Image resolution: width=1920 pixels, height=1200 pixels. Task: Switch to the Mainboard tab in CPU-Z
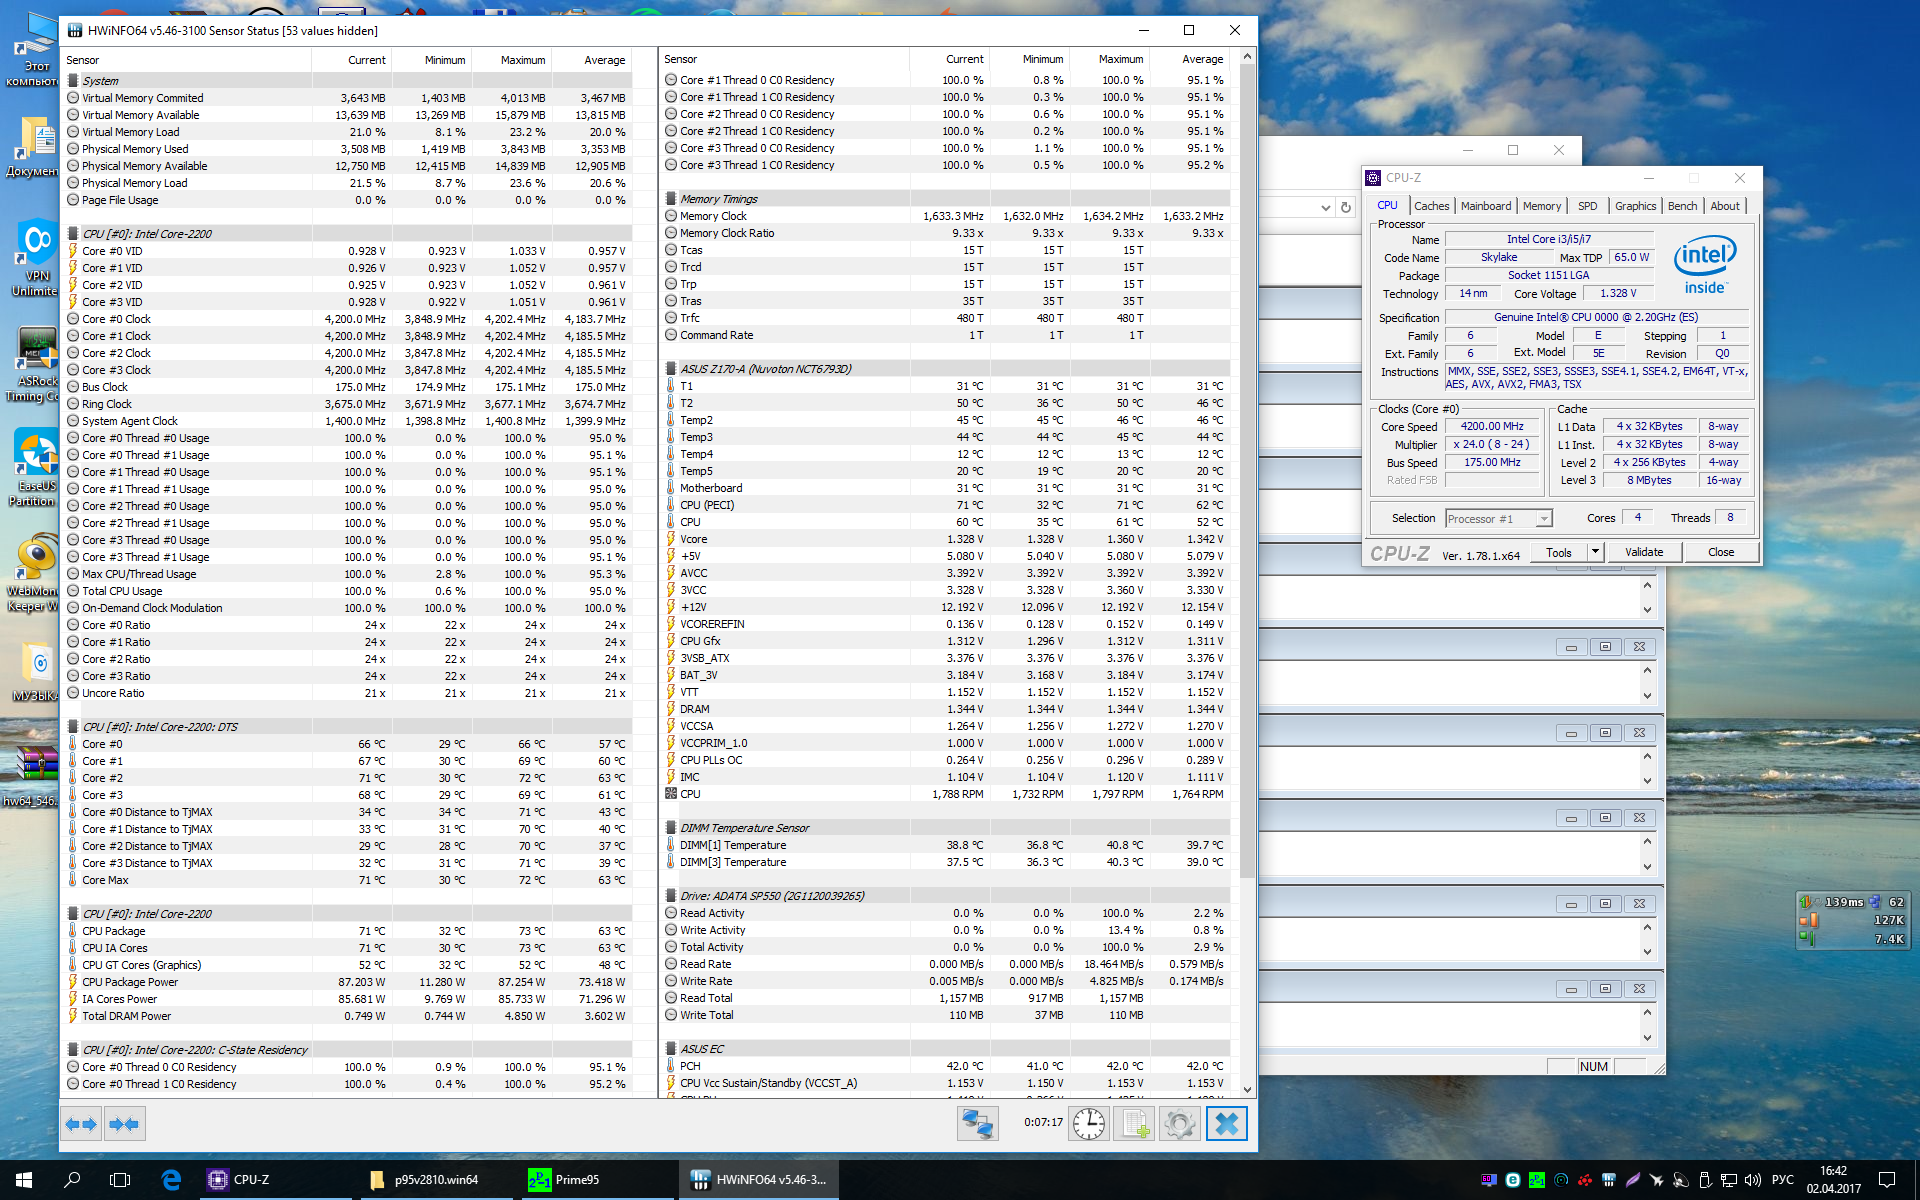(1485, 206)
